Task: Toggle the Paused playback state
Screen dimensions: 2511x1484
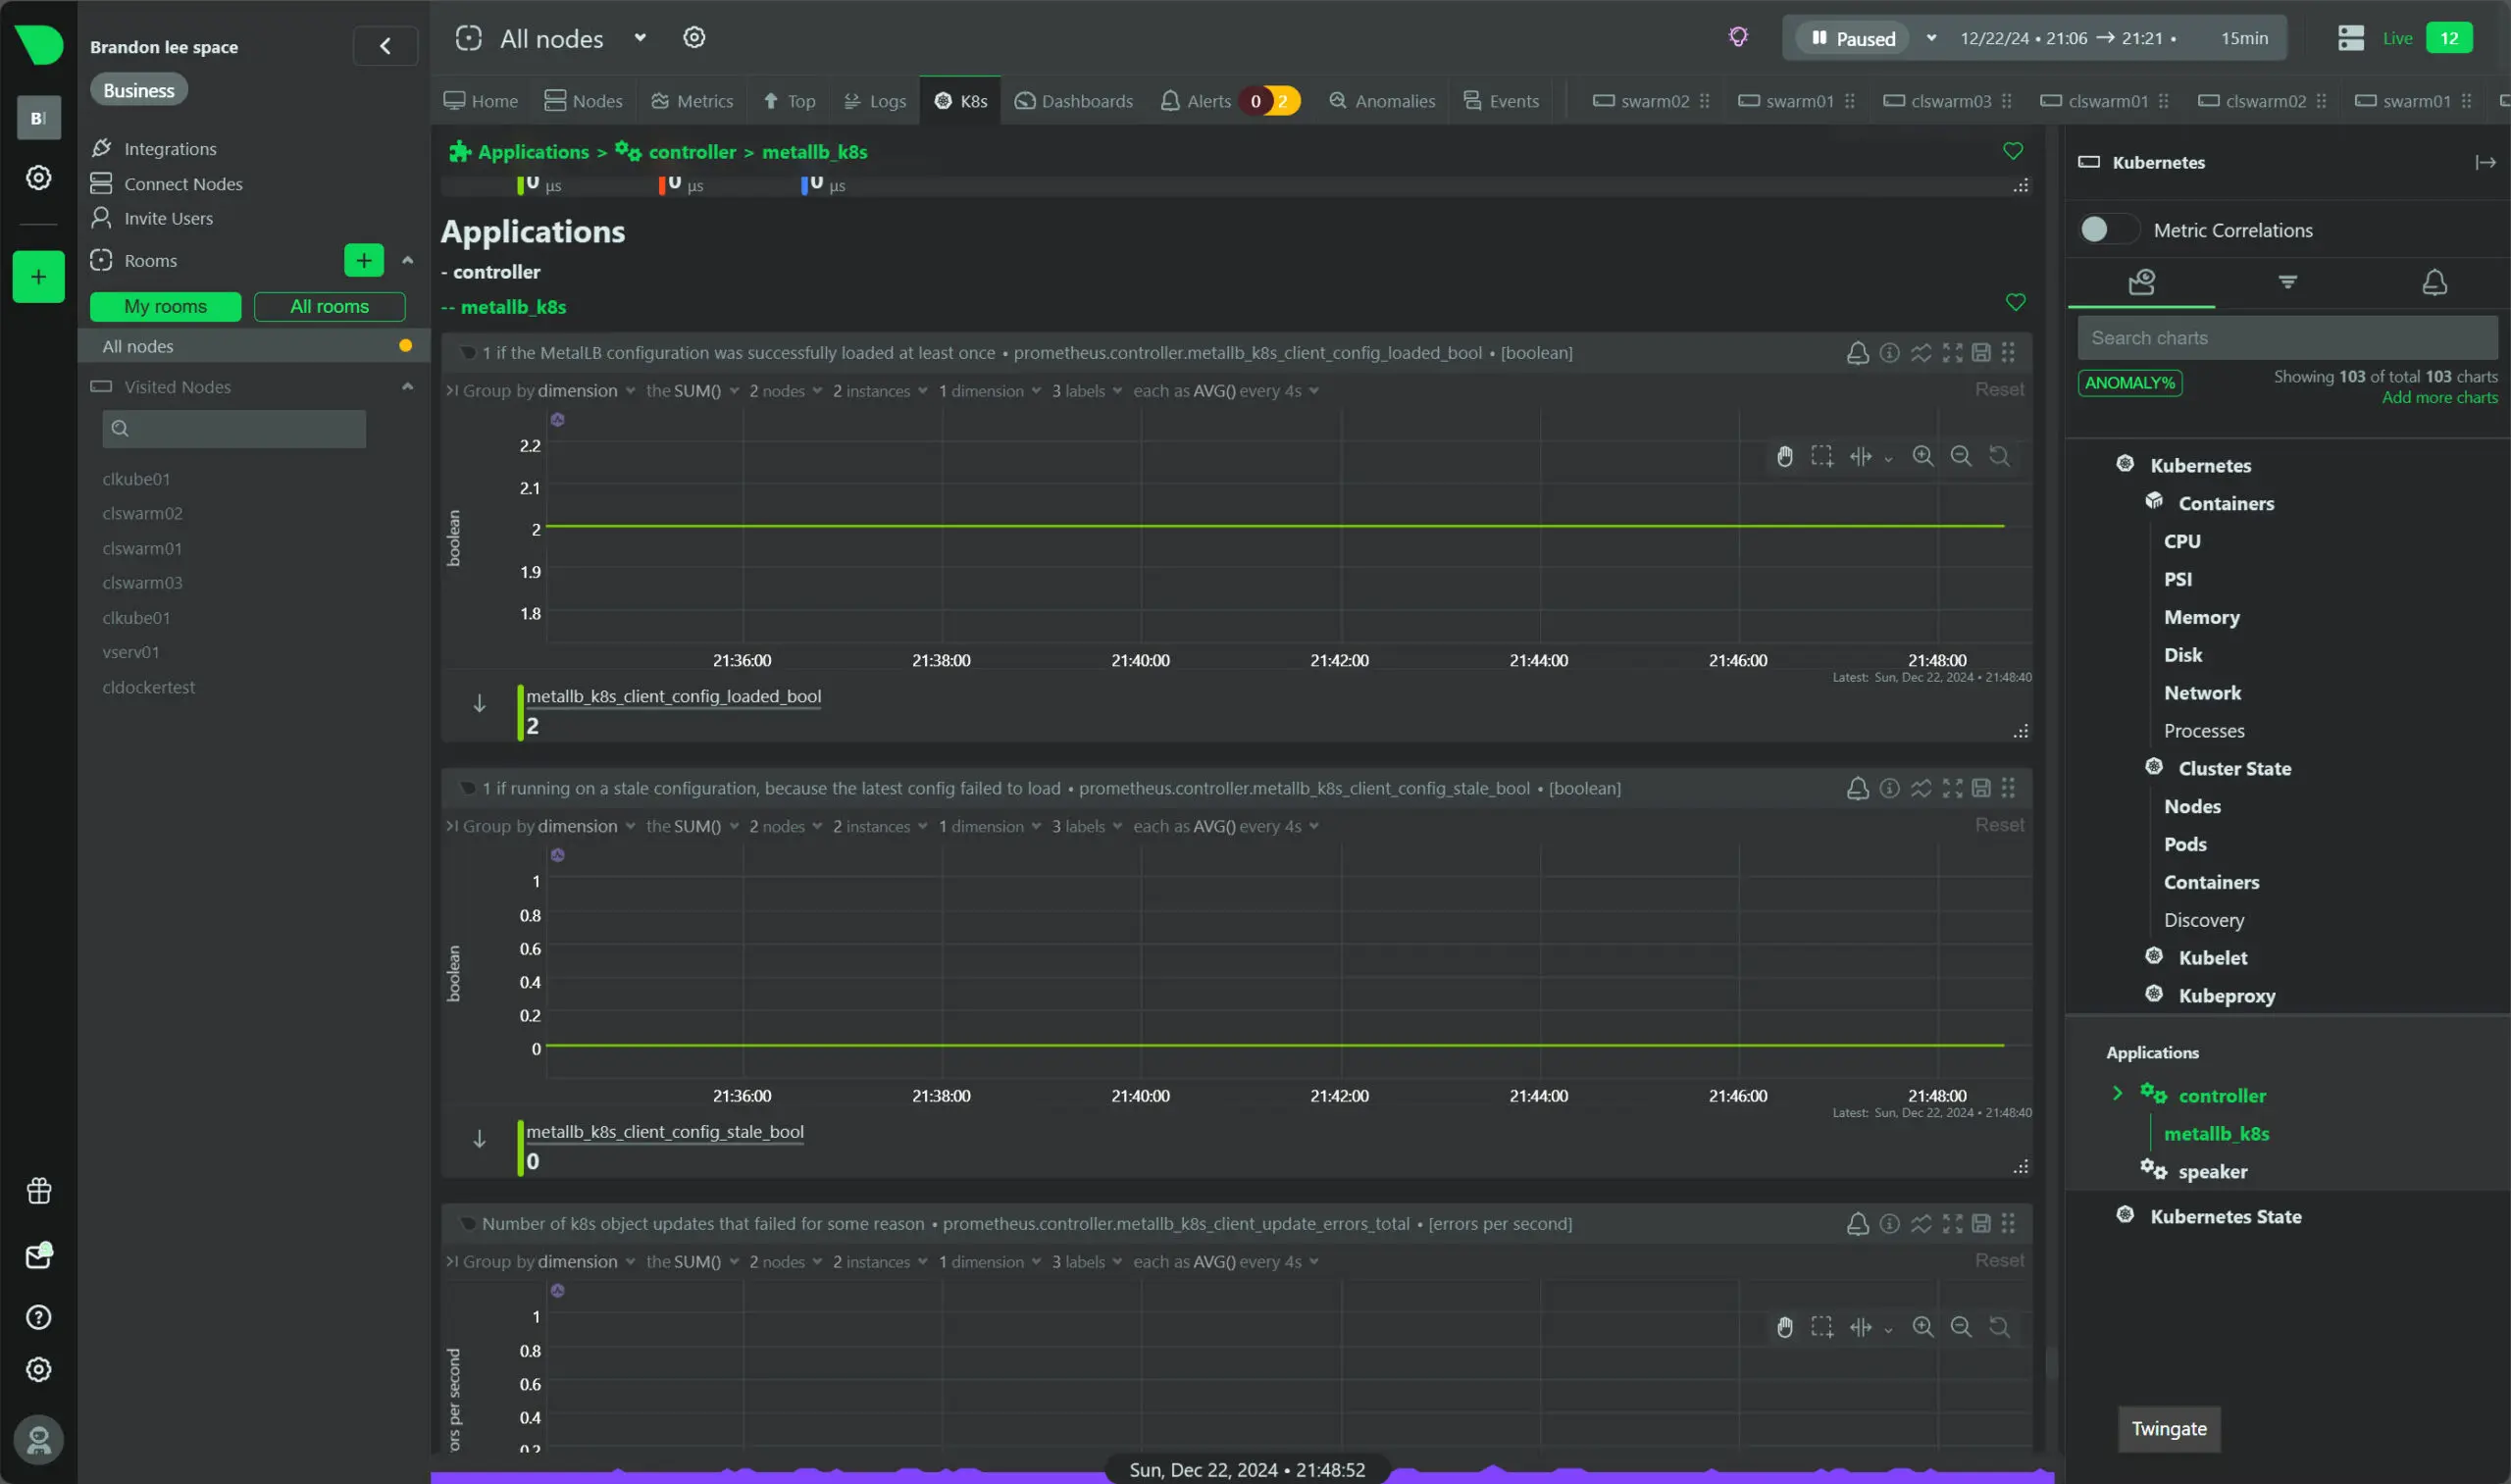Action: click(x=1853, y=38)
